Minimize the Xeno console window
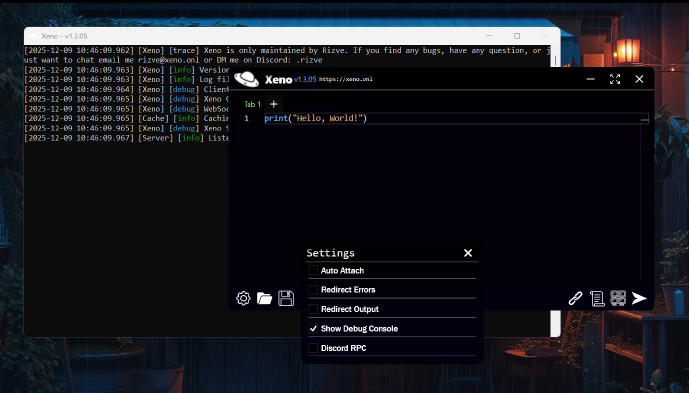 489,36
